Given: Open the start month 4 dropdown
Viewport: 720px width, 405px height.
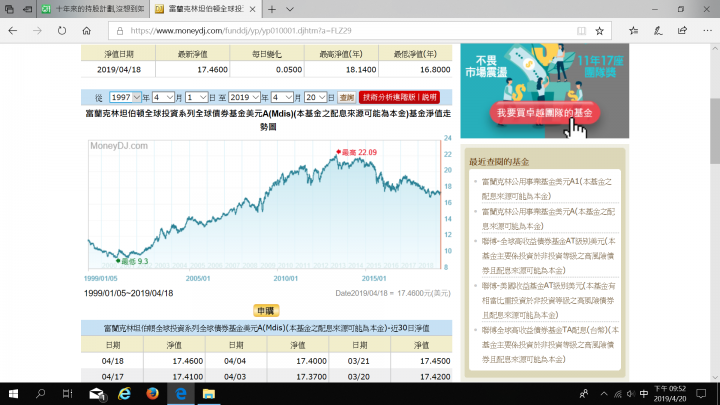Looking at the screenshot, I should point(163,97).
